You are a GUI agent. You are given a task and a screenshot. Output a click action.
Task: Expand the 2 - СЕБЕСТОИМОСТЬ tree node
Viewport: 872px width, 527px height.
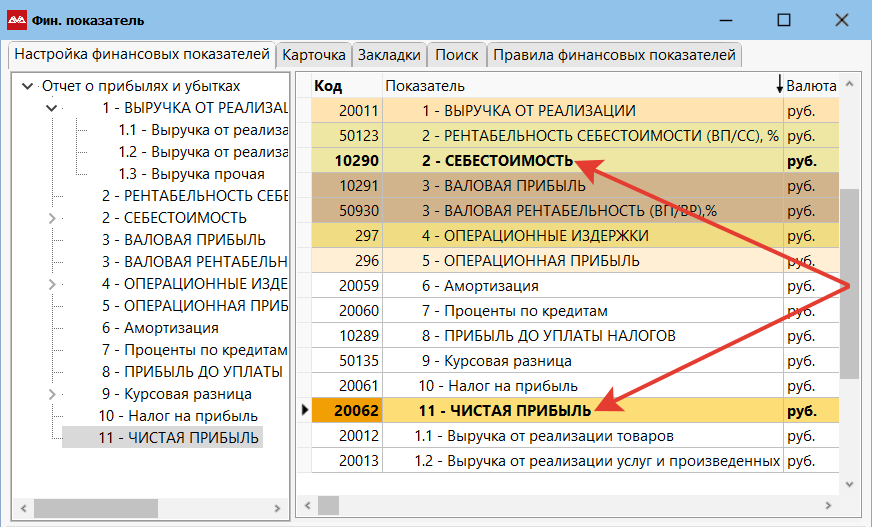[53, 218]
